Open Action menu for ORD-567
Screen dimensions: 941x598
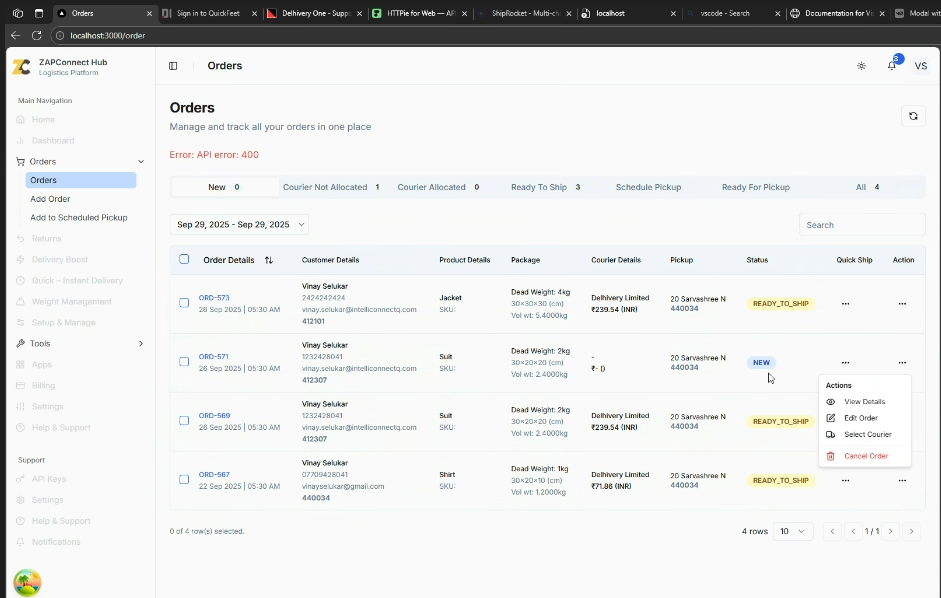click(902, 481)
